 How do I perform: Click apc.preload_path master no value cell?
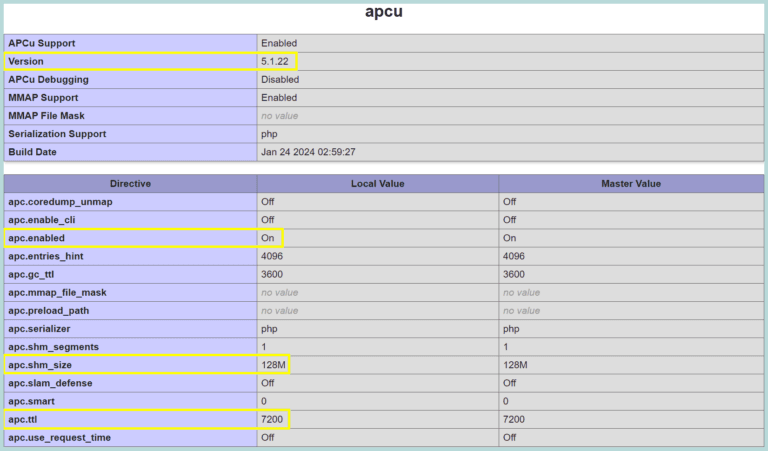(631, 310)
